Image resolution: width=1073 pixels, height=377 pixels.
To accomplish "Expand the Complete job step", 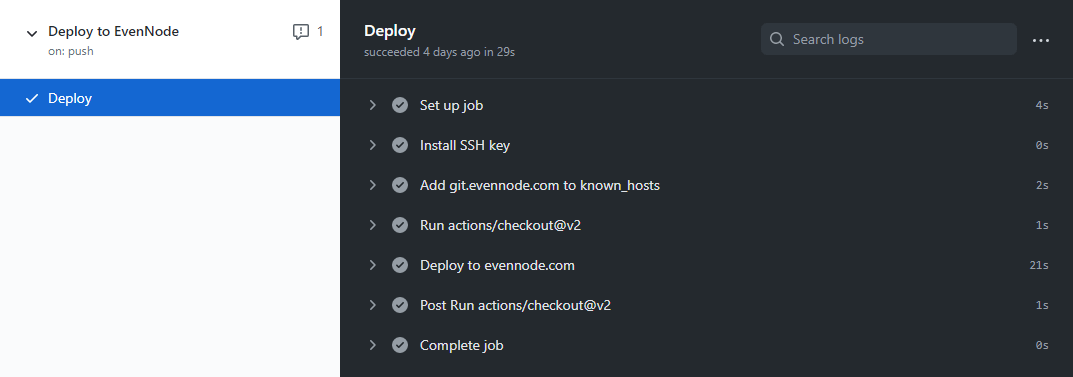I will click(x=372, y=345).
